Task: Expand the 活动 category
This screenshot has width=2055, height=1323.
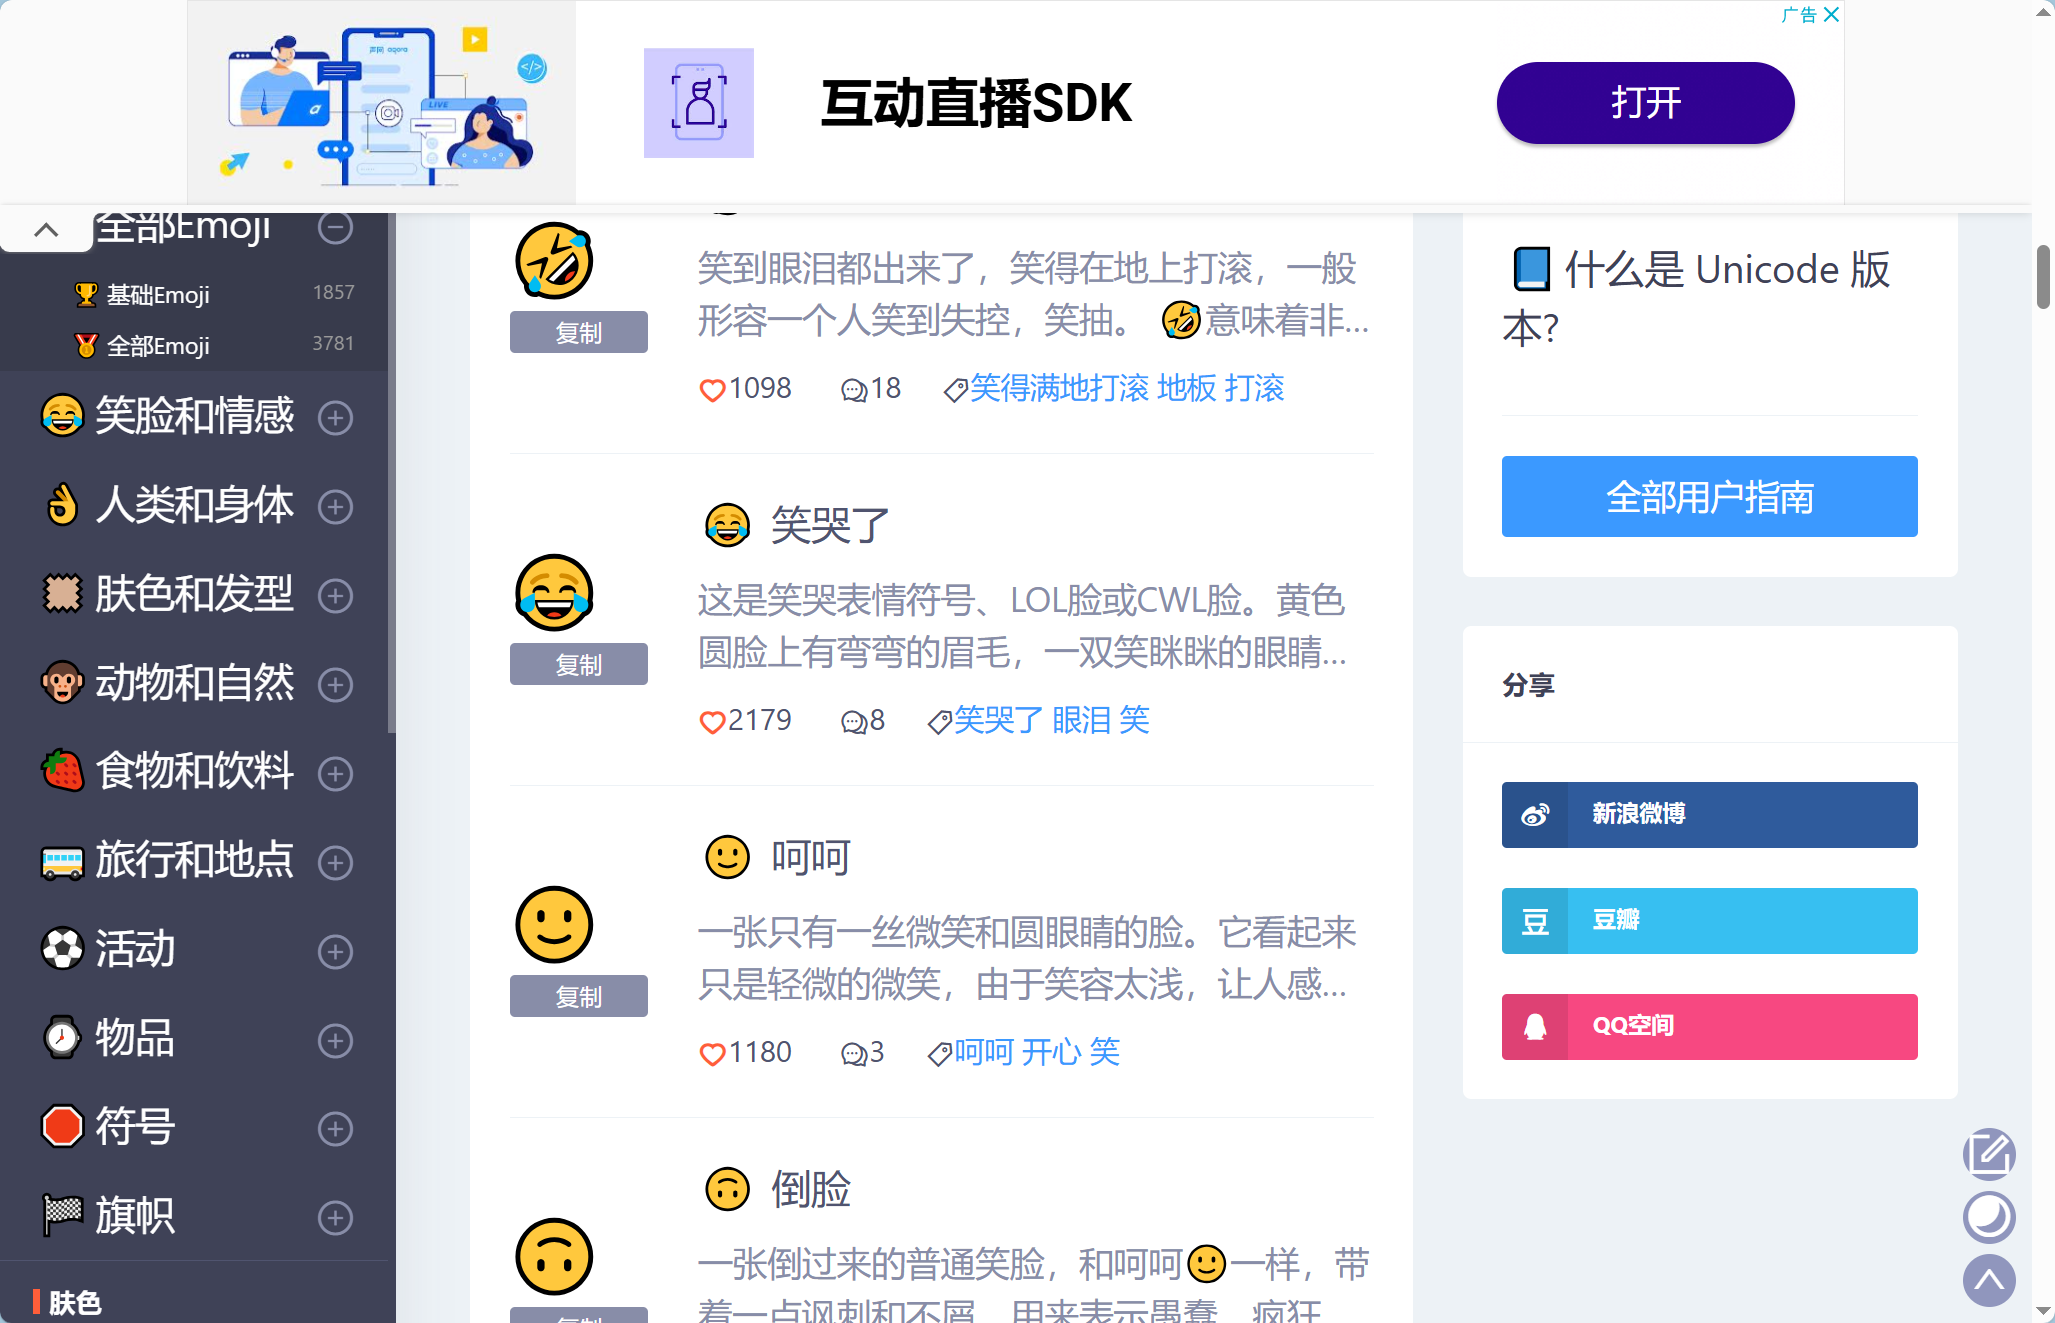Action: coord(335,951)
